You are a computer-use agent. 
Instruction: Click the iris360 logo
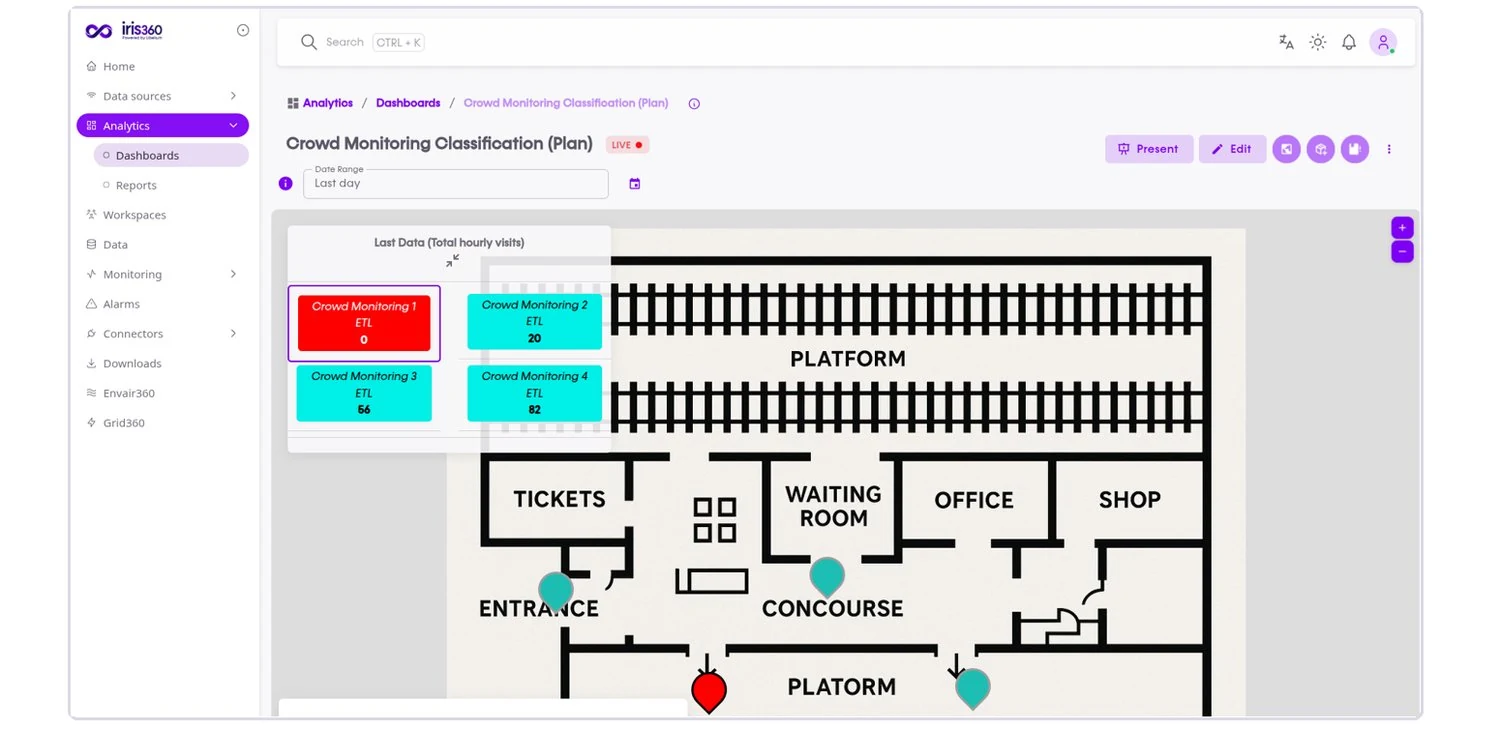pyautogui.click(x=124, y=31)
